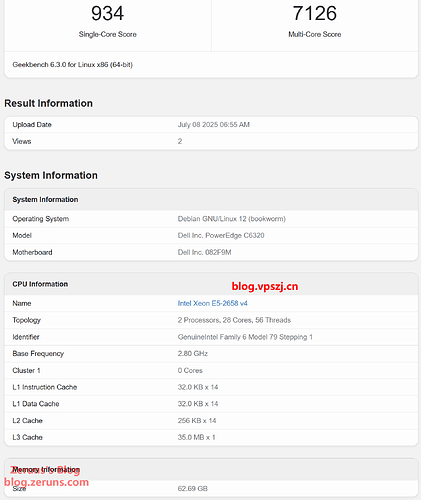Image resolution: width=421 pixels, height=500 pixels.
Task: Click the Result Information heading
Action: tap(48, 103)
